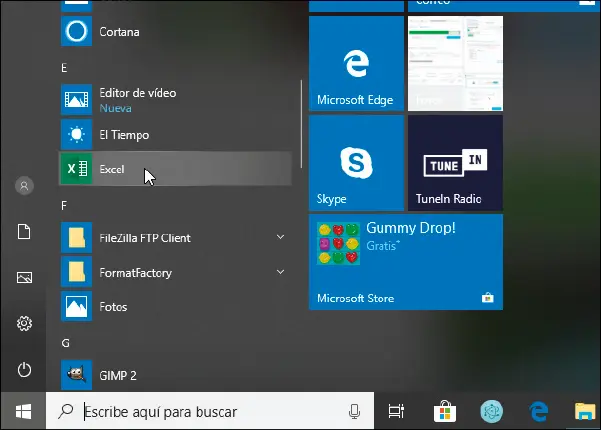The height and width of the screenshot is (430, 601).
Task: Click the microphone icon in search box
Action: (354, 411)
